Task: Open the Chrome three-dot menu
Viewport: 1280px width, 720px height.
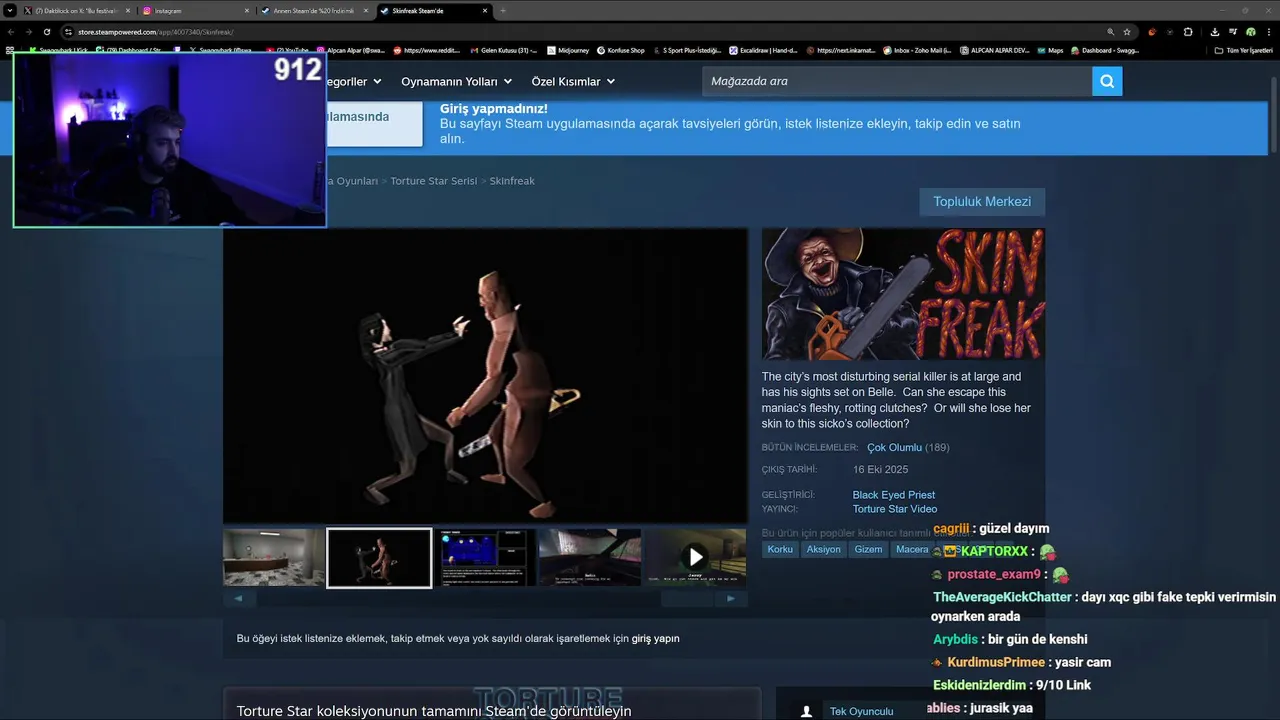Action: (x=1268, y=32)
